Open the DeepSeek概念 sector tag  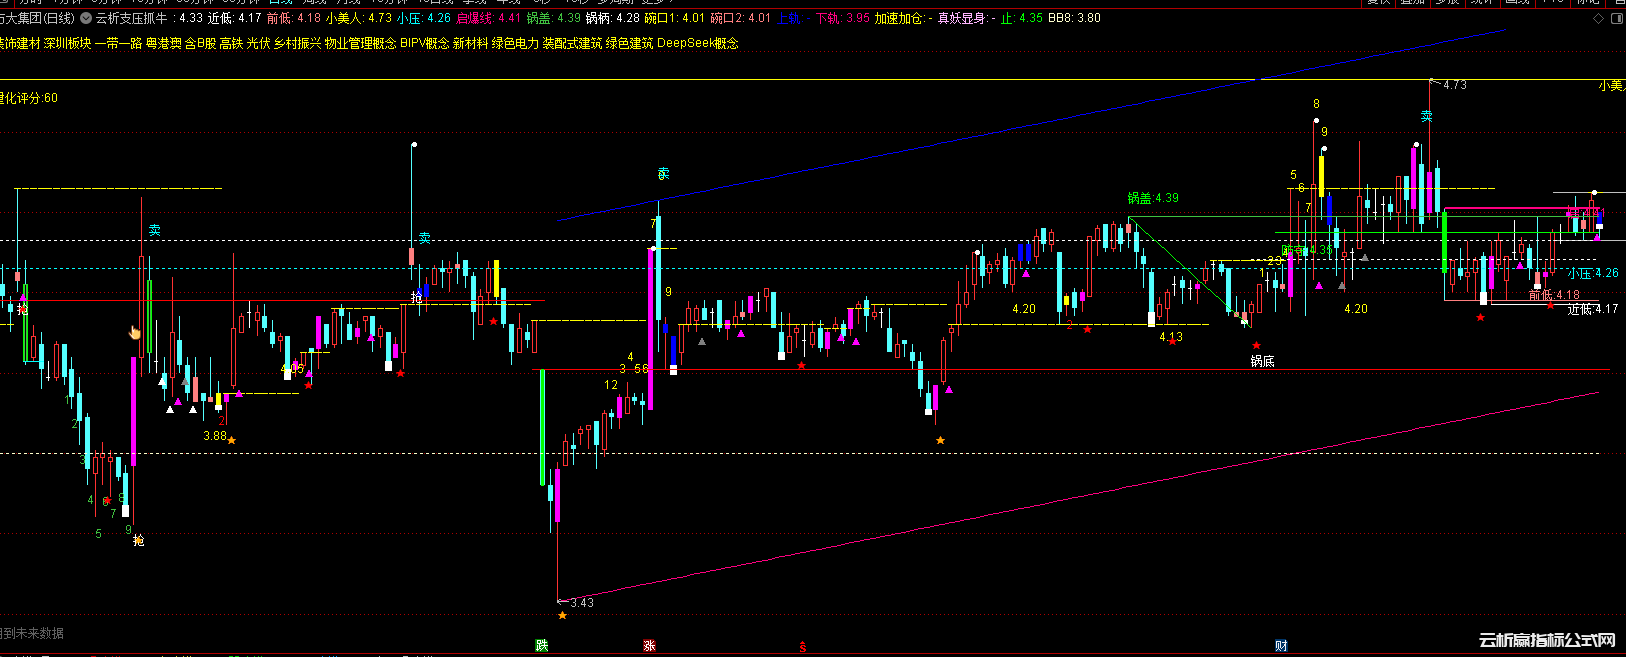tap(698, 43)
